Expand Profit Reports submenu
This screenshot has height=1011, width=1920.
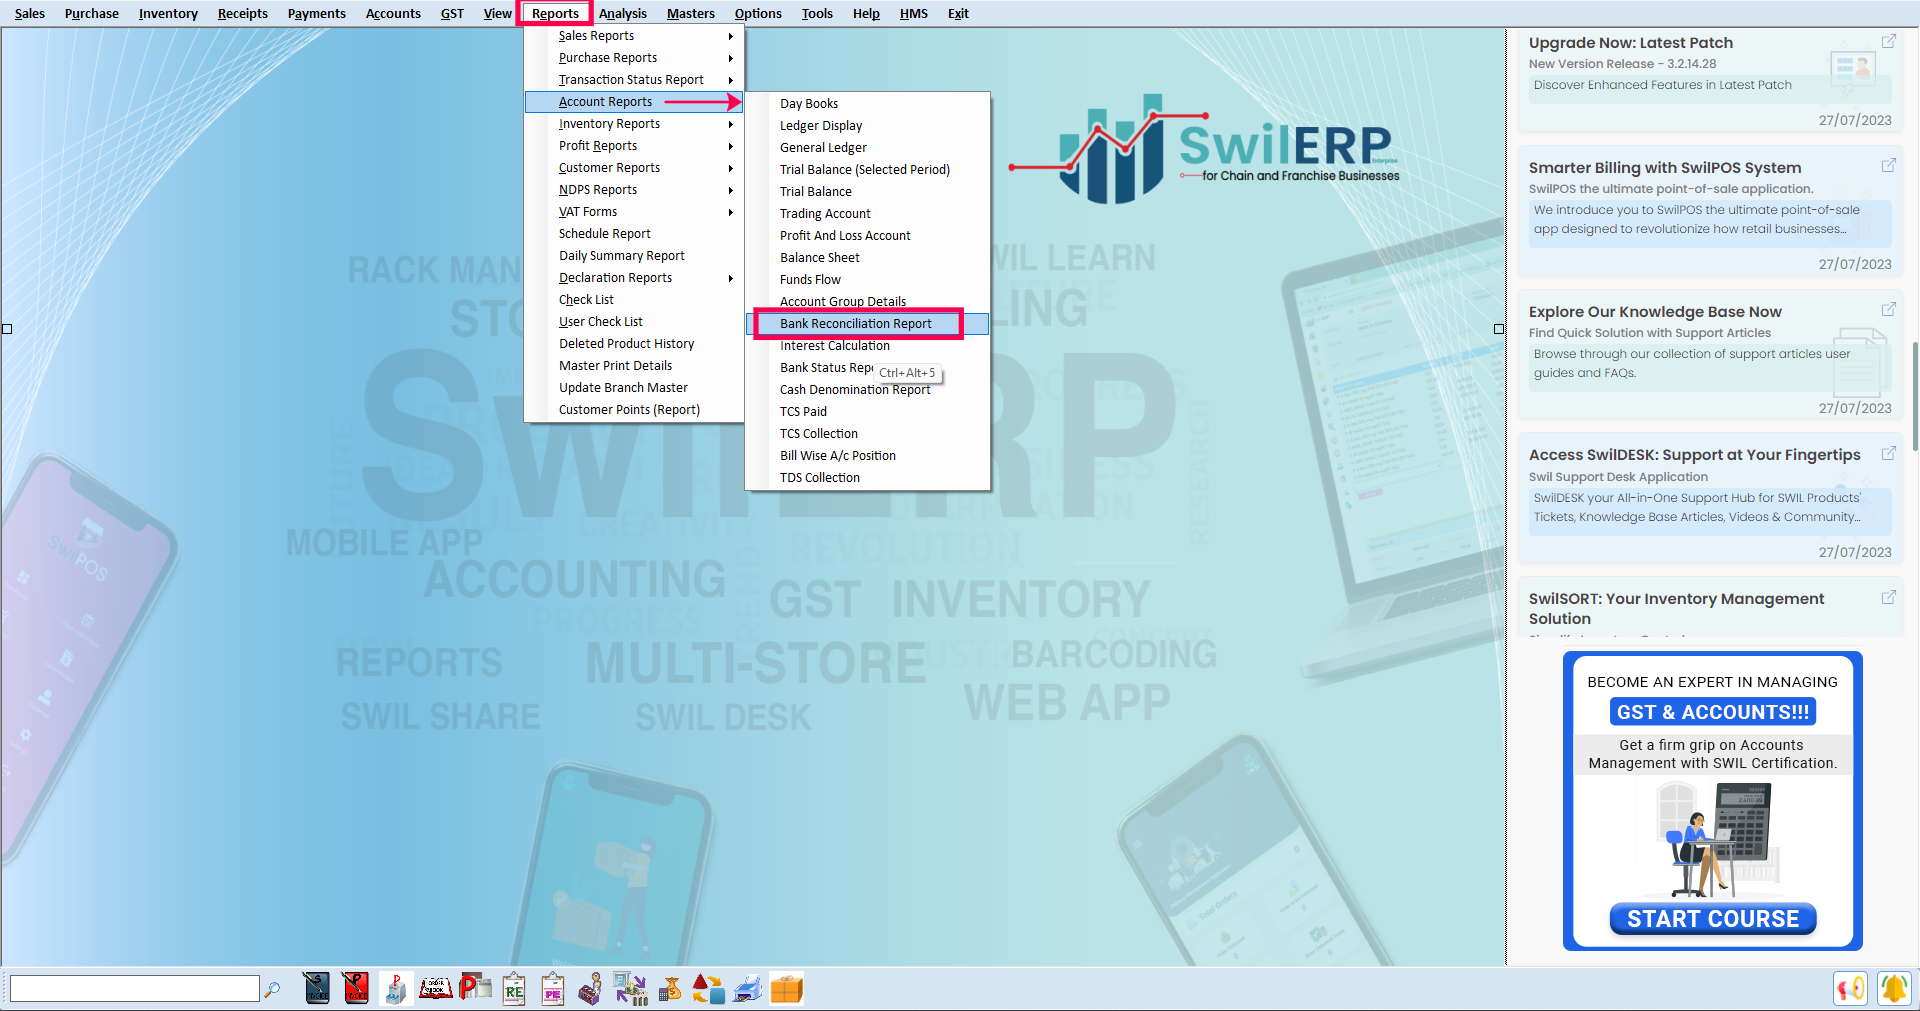pyautogui.click(x=634, y=146)
